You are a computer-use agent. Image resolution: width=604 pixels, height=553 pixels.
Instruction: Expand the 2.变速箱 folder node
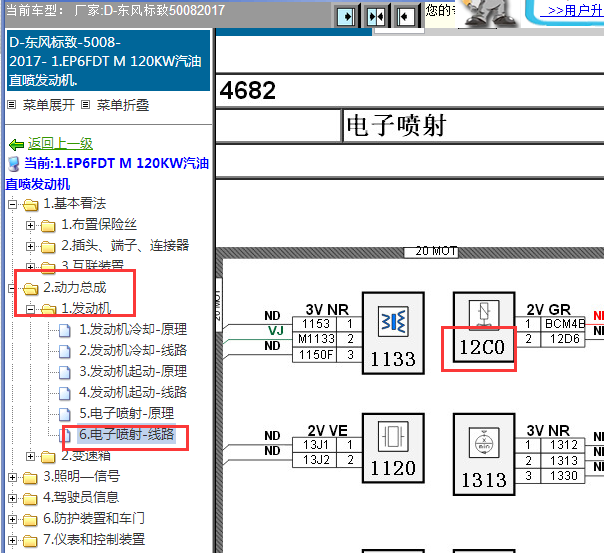pyautogui.click(x=30, y=456)
